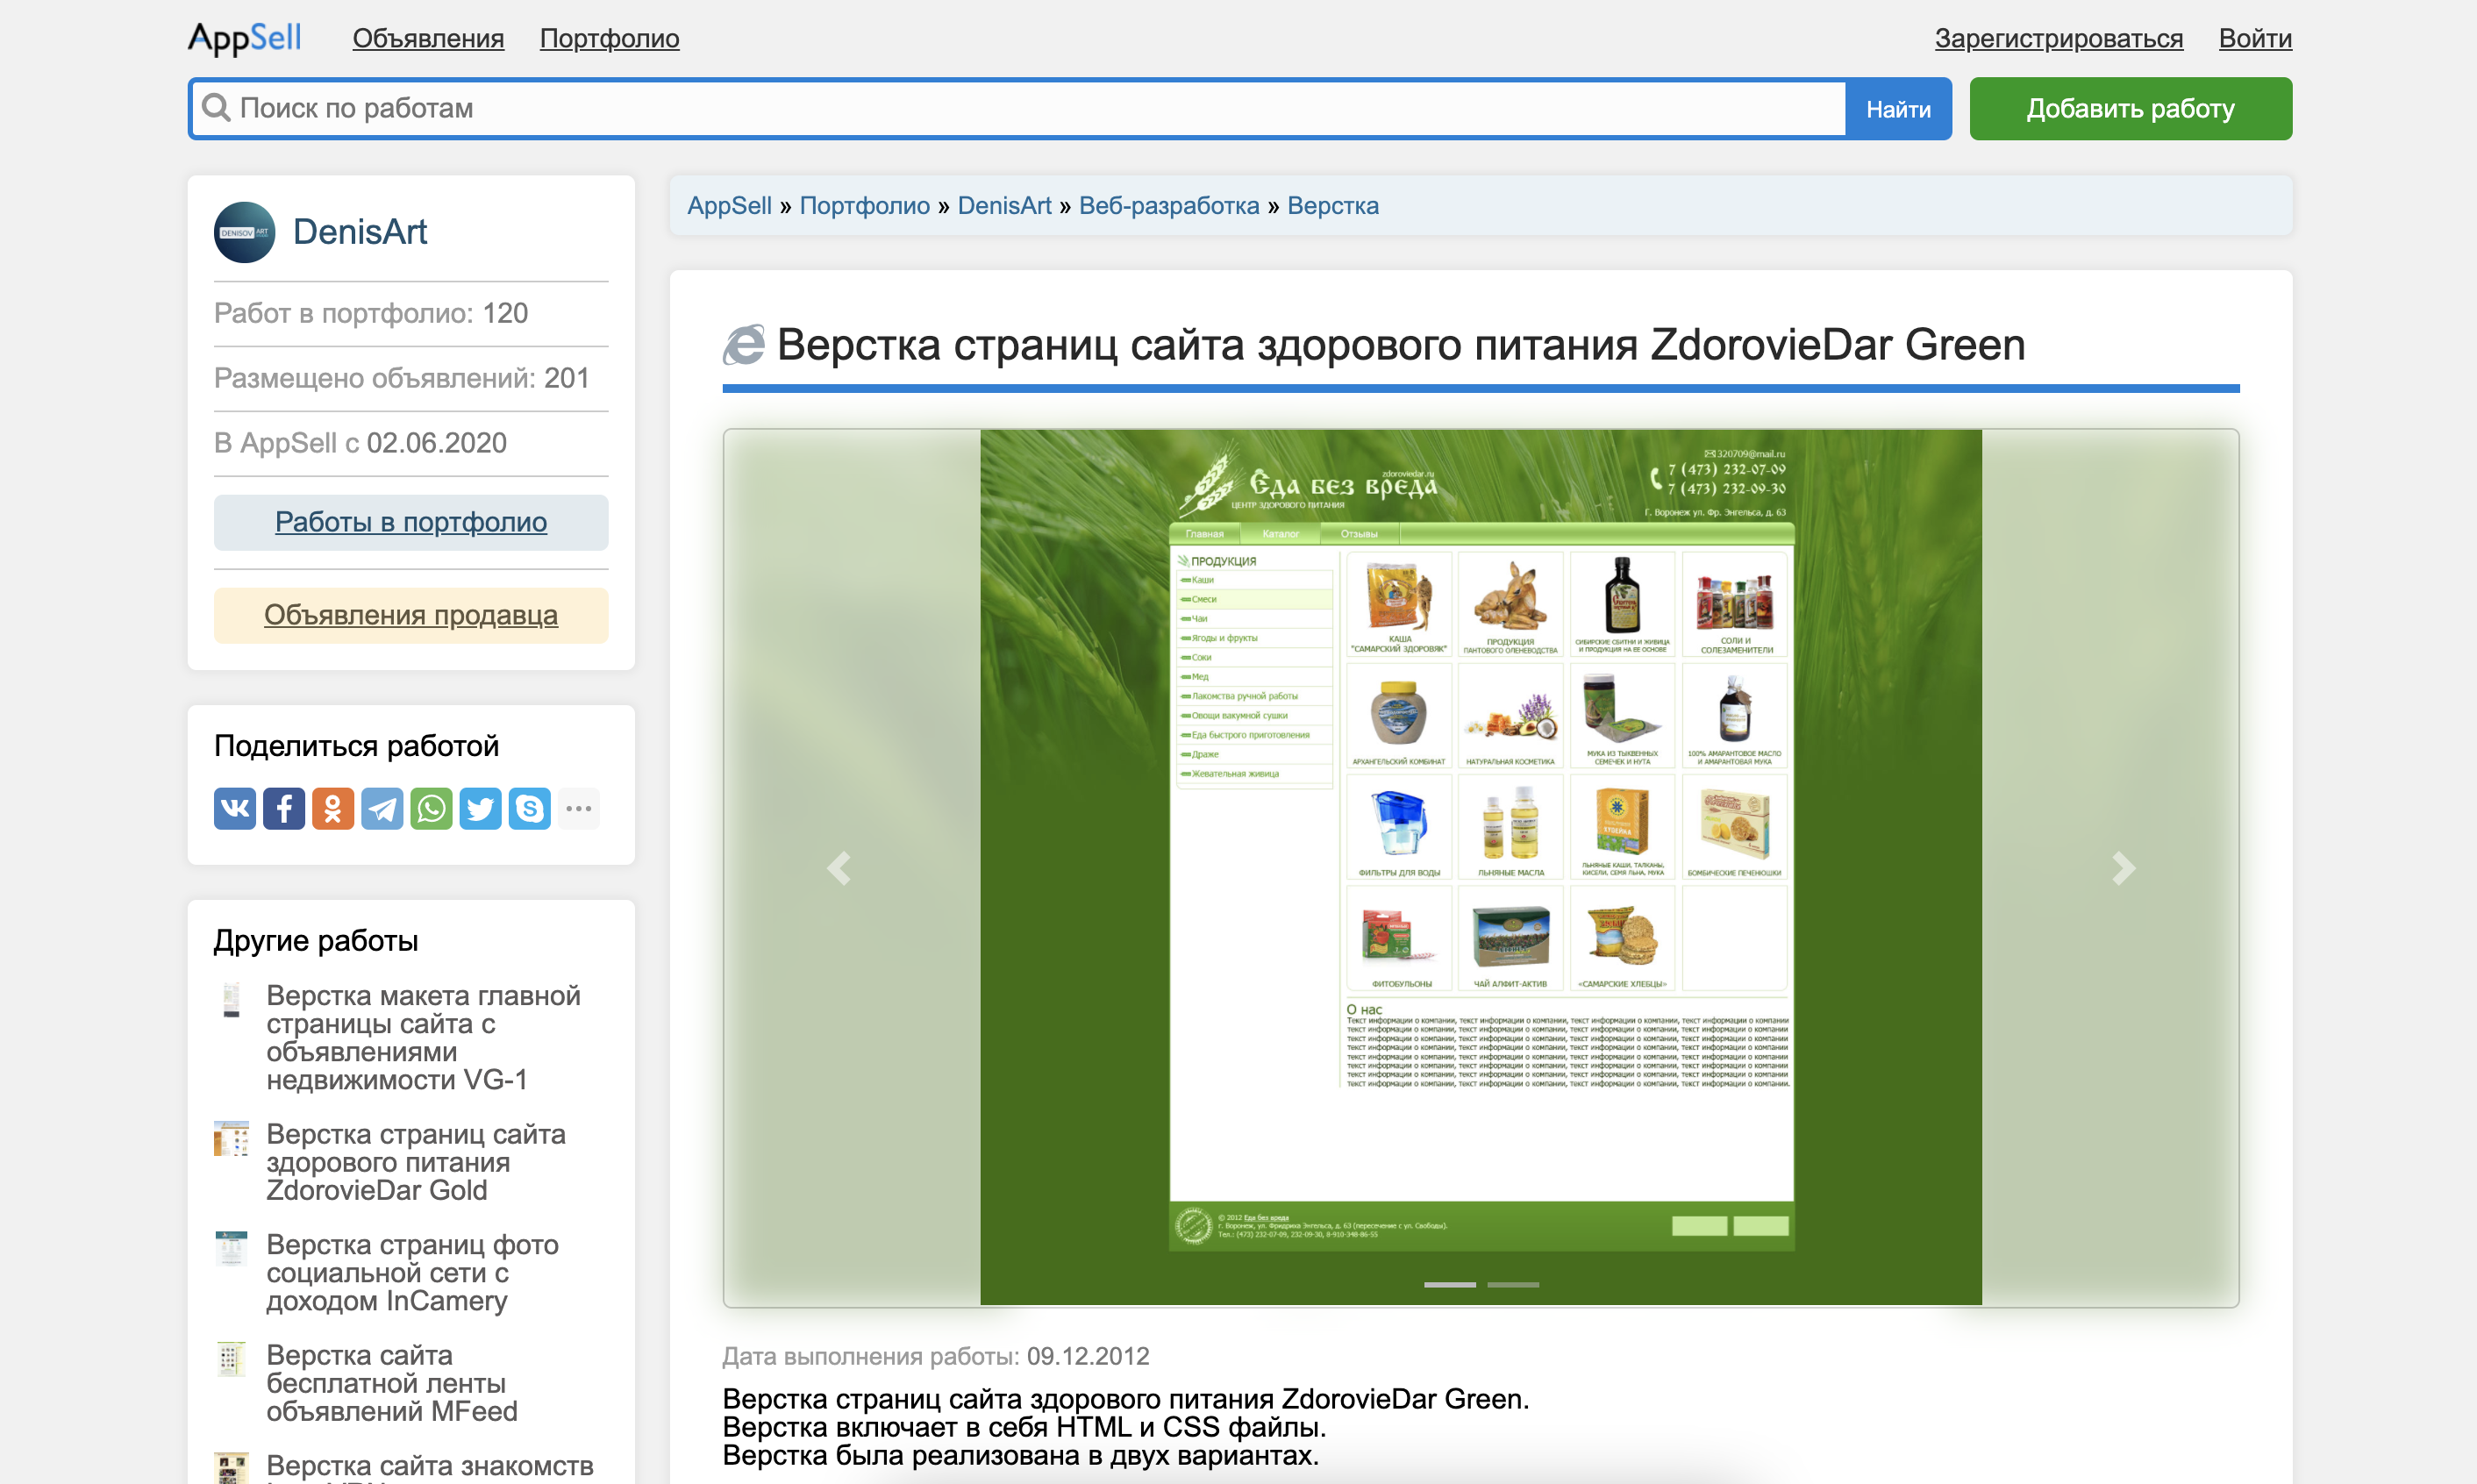Share work via VK icon
This screenshot has width=2477, height=1484.
tap(235, 808)
